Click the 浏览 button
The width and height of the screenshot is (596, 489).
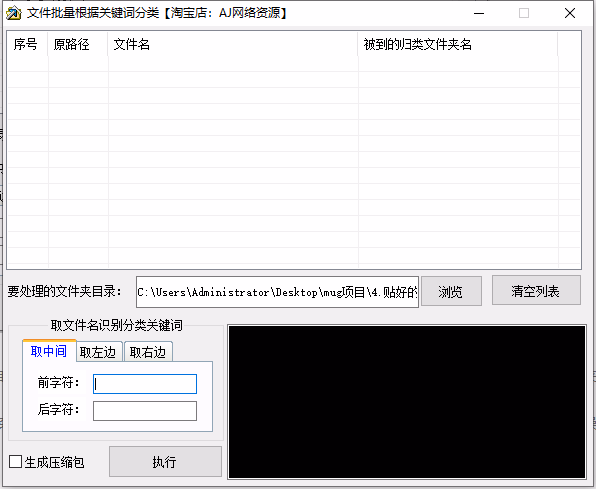tap(451, 291)
